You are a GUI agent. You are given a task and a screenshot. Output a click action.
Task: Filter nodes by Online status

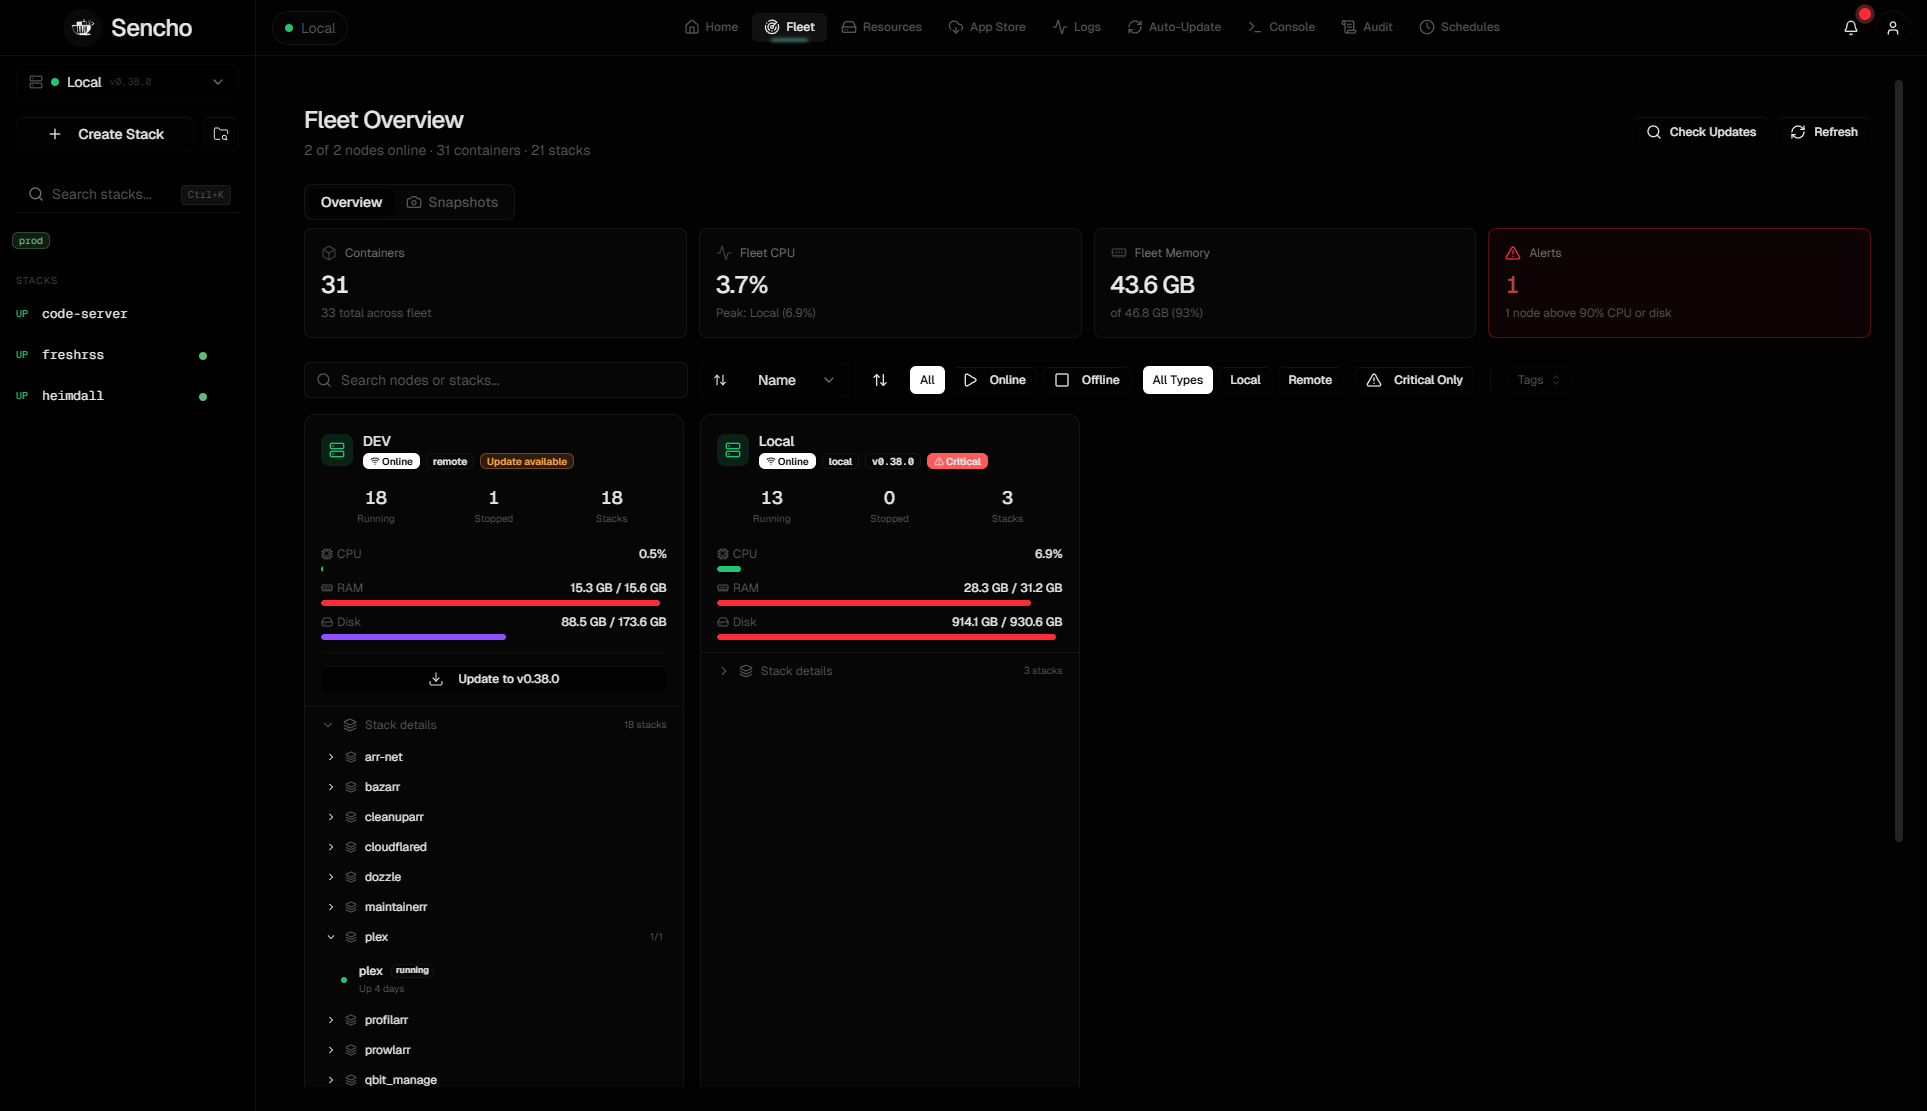click(x=995, y=380)
